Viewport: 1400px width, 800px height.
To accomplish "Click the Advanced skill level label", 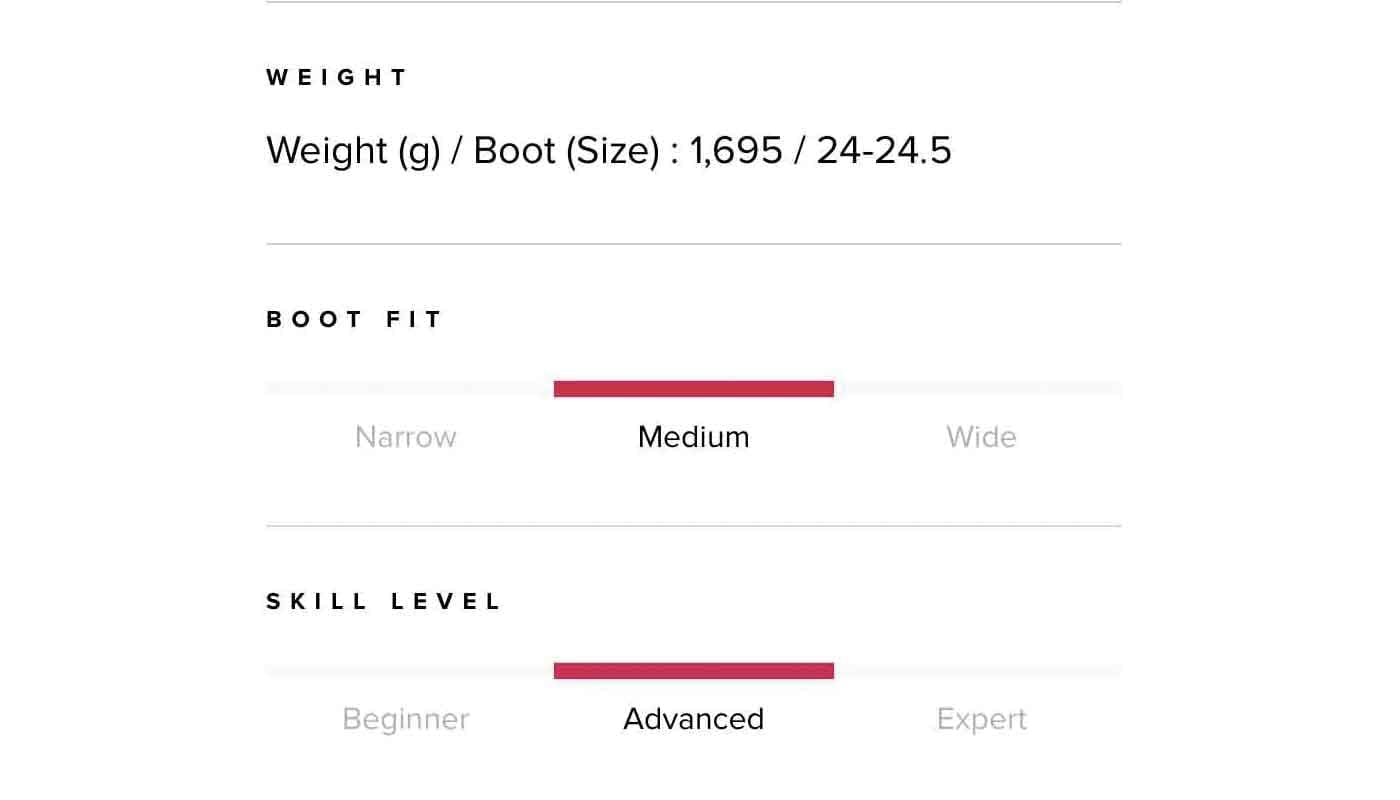I will point(693,719).
